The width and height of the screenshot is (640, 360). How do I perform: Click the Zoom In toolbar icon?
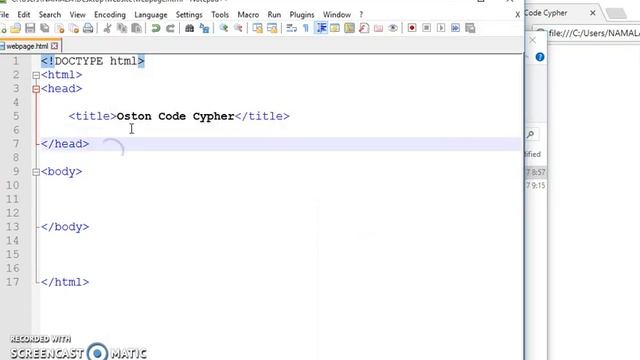pos(223,28)
